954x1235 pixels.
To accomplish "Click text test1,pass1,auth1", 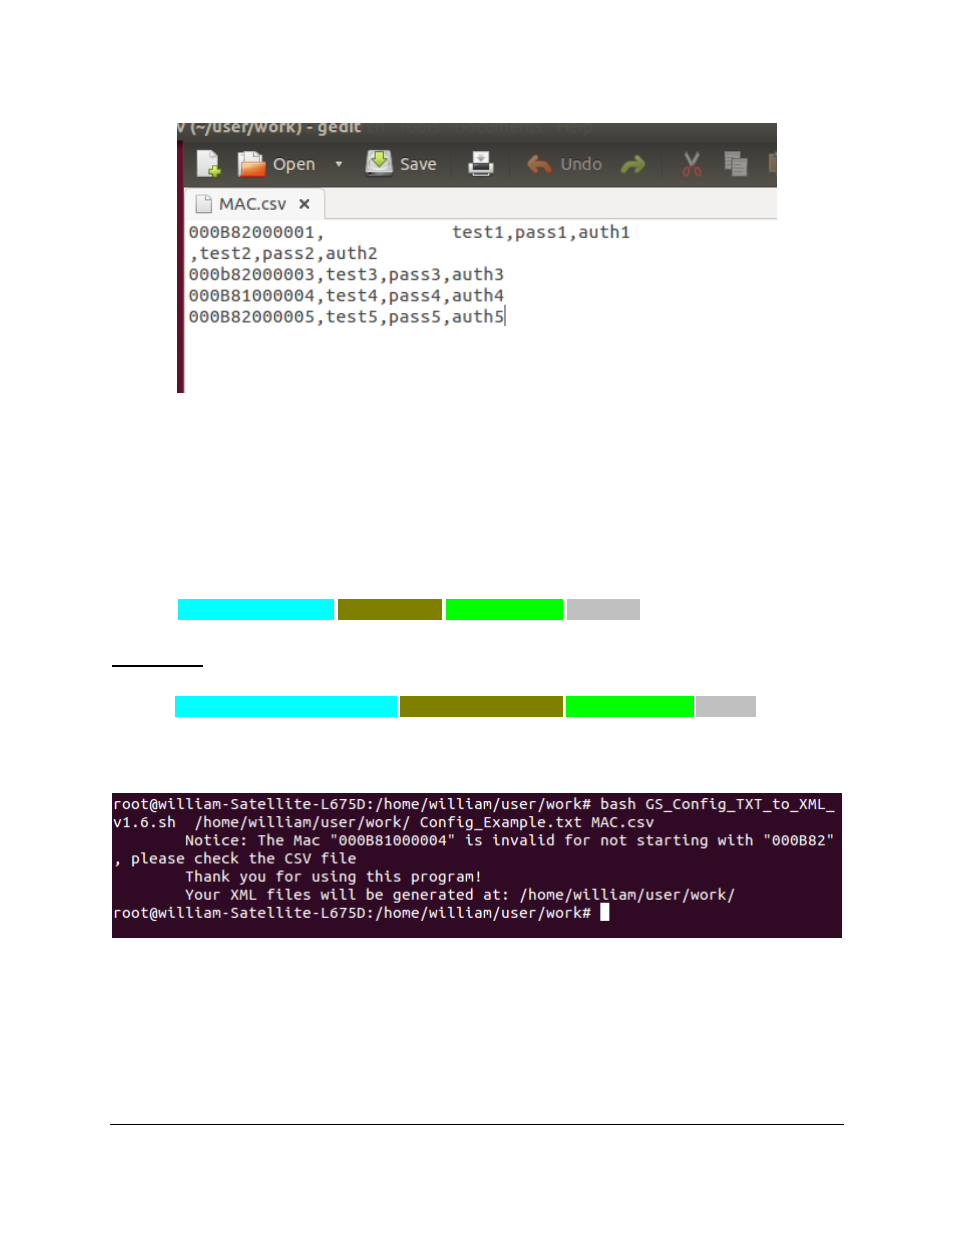I will tap(541, 232).
